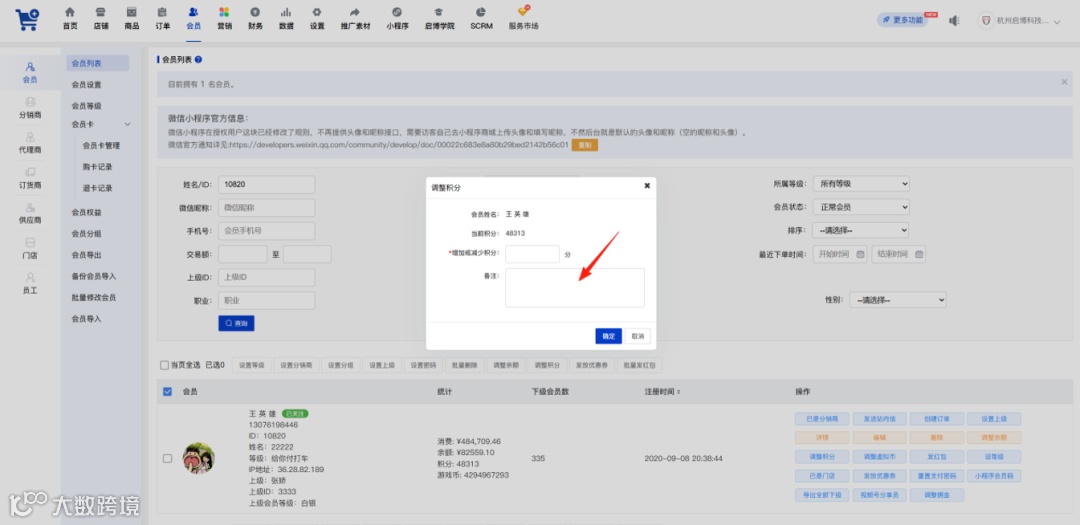1080x525 pixels.
Task: Open calendar for 结束时间 field
Action: [918, 254]
